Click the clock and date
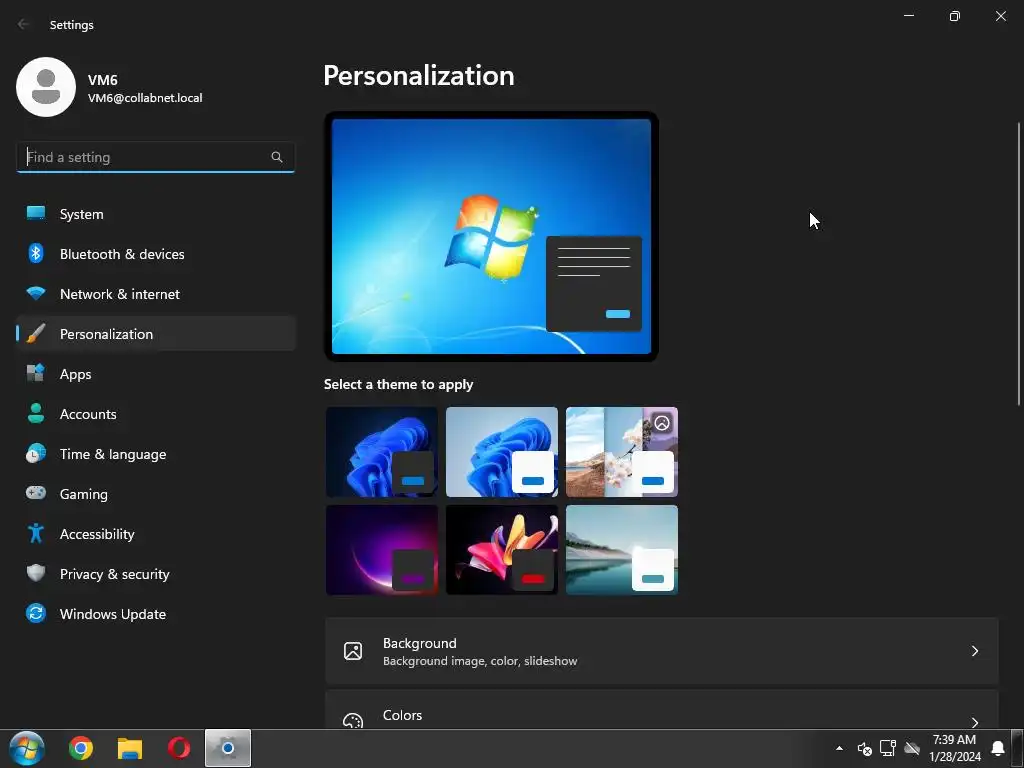Image resolution: width=1024 pixels, height=768 pixels. pyautogui.click(x=954, y=748)
